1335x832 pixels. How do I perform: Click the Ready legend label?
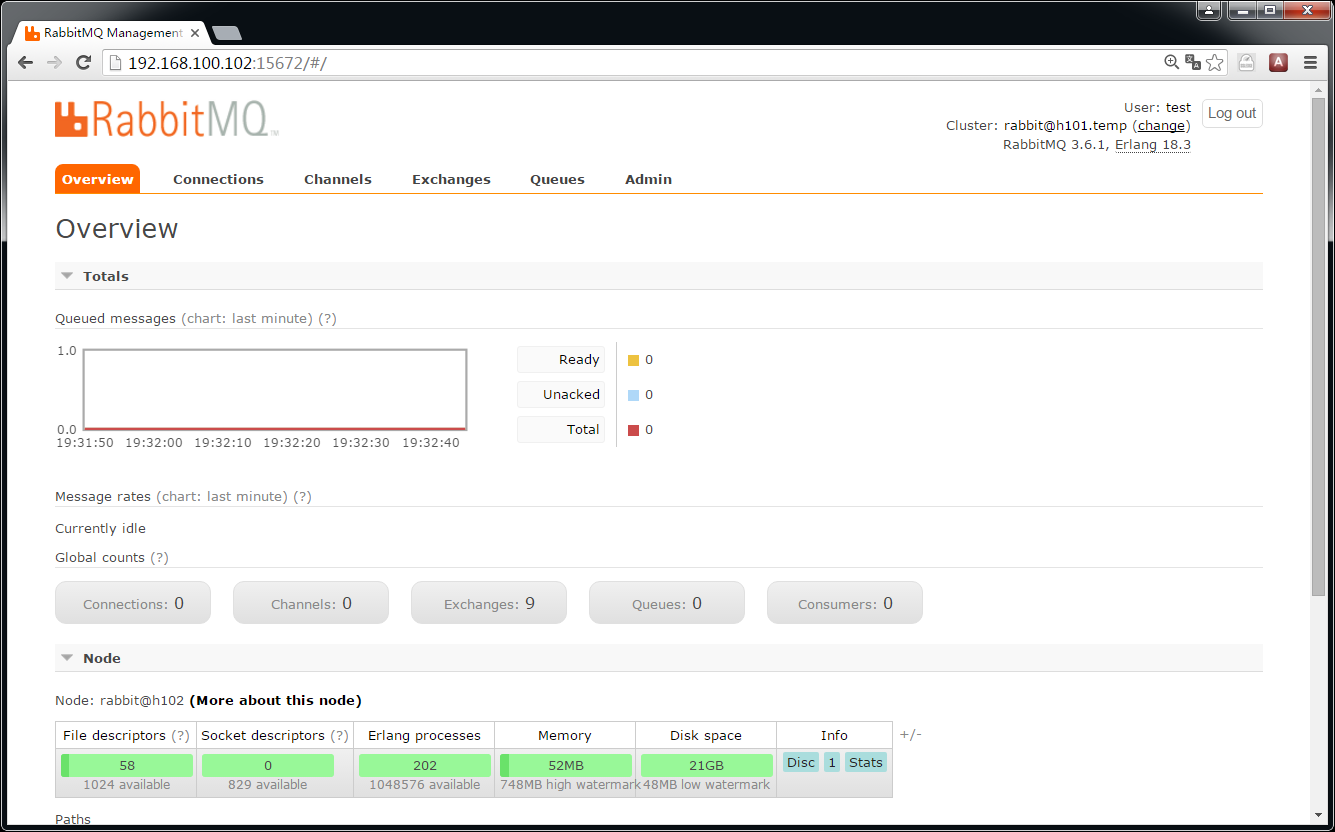point(561,360)
